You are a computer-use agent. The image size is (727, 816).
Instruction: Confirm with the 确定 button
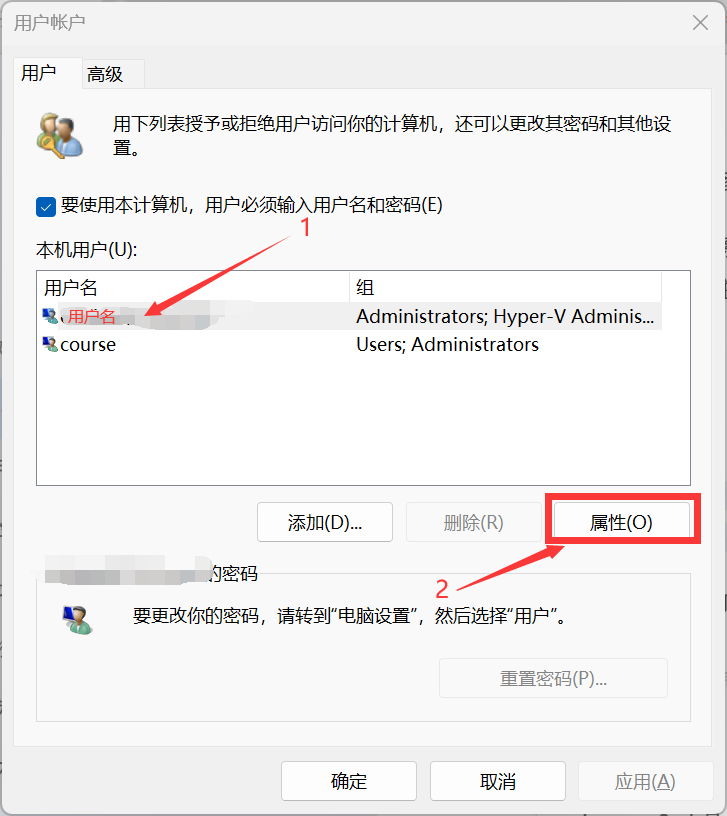pyautogui.click(x=349, y=781)
